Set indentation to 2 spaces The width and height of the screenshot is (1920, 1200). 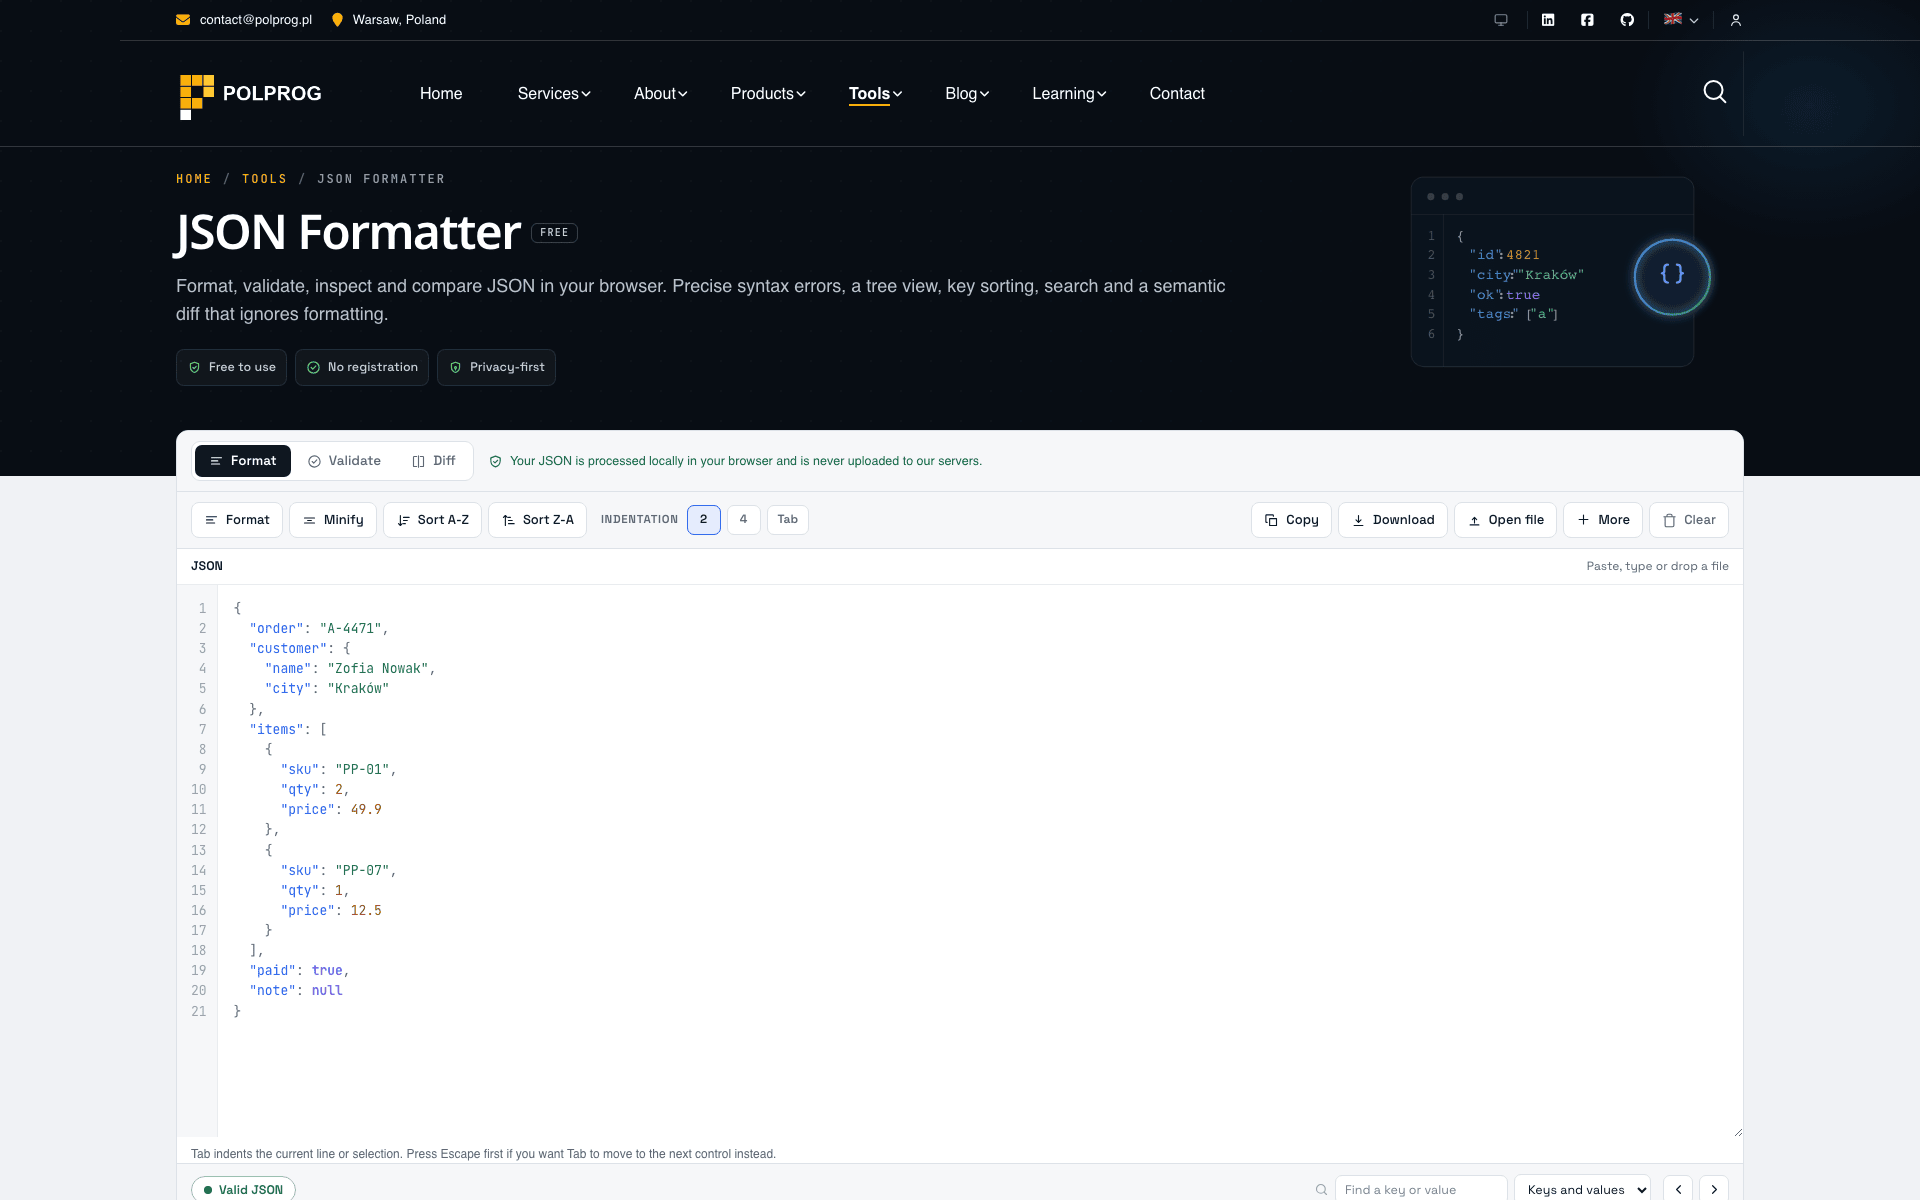pyautogui.click(x=704, y=520)
